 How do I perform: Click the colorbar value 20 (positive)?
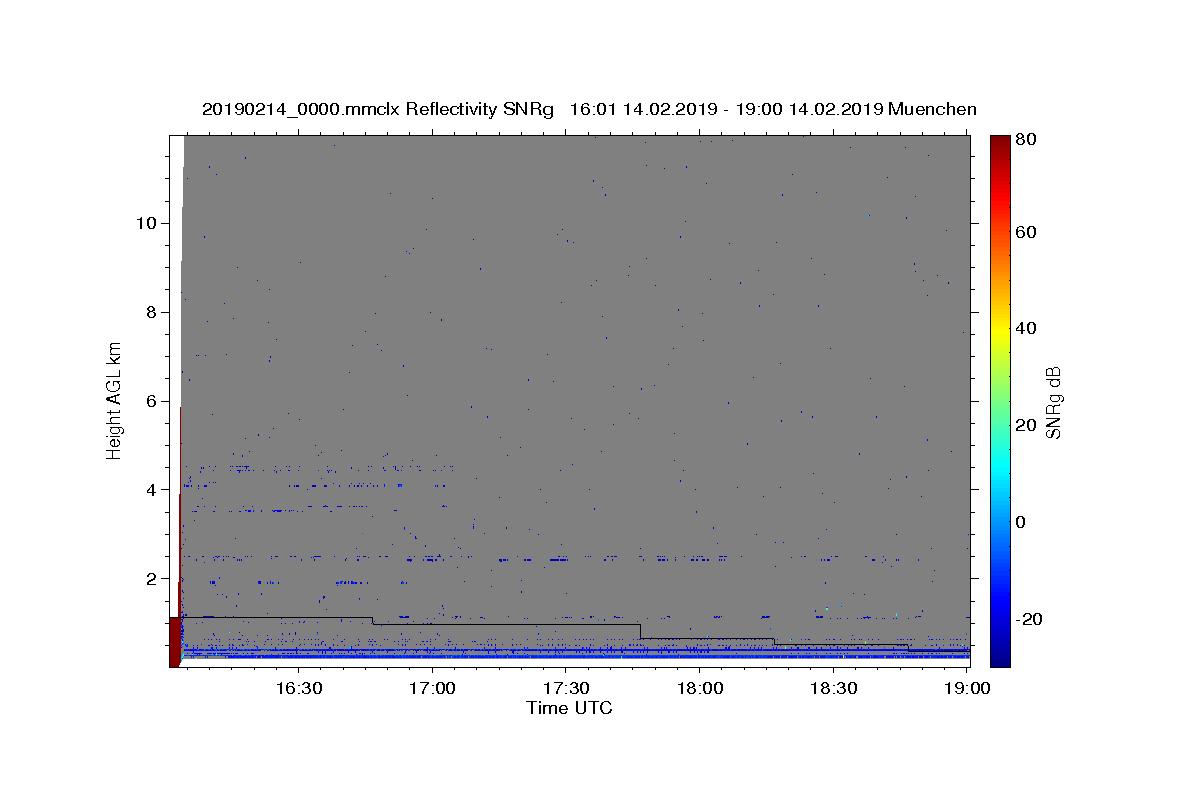click(1025, 426)
